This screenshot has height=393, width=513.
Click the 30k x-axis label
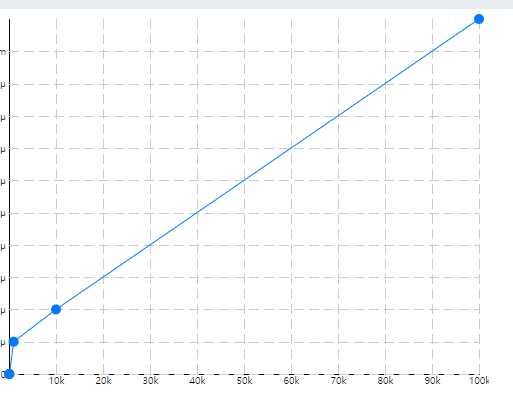click(x=151, y=381)
